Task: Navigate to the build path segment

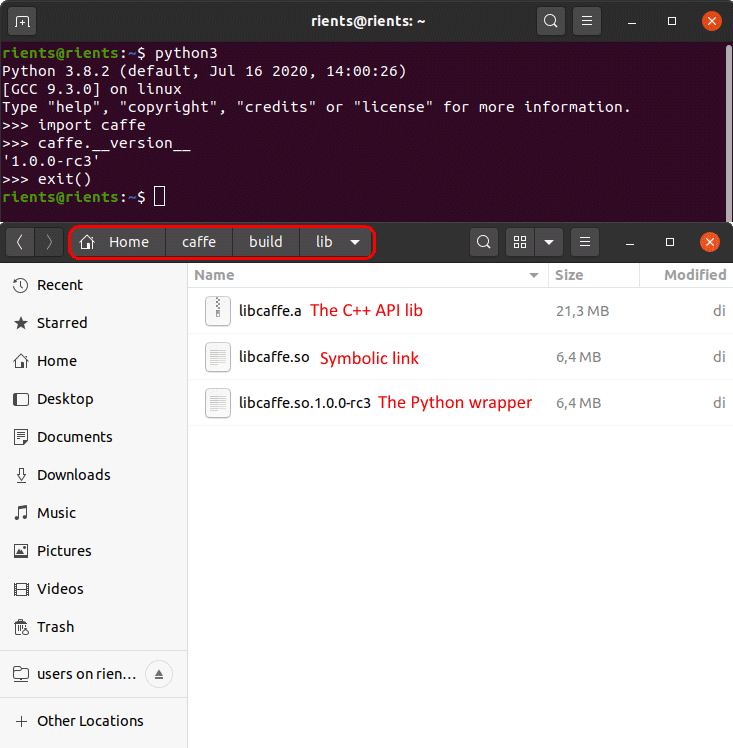Action: [266, 242]
